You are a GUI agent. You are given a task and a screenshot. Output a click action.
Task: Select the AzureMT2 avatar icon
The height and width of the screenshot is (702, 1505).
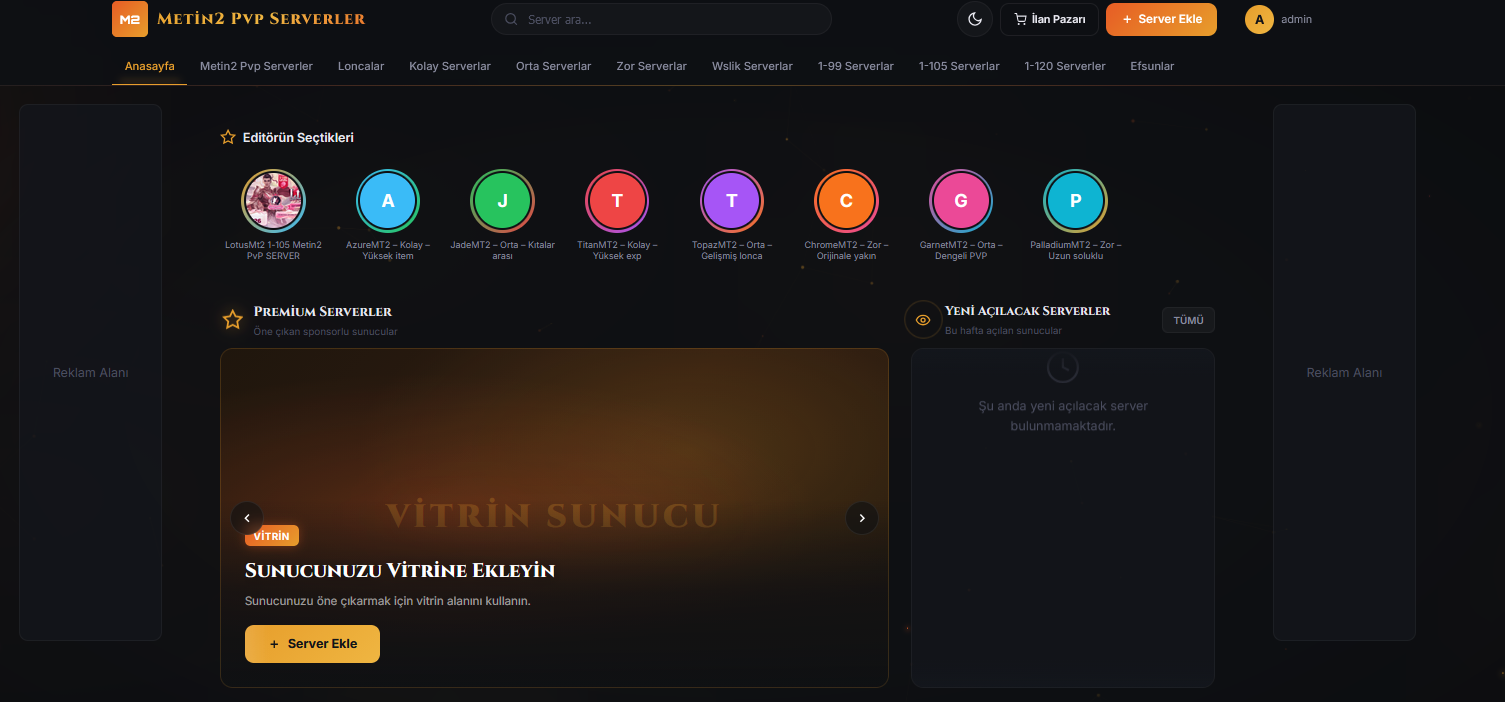[x=388, y=201]
